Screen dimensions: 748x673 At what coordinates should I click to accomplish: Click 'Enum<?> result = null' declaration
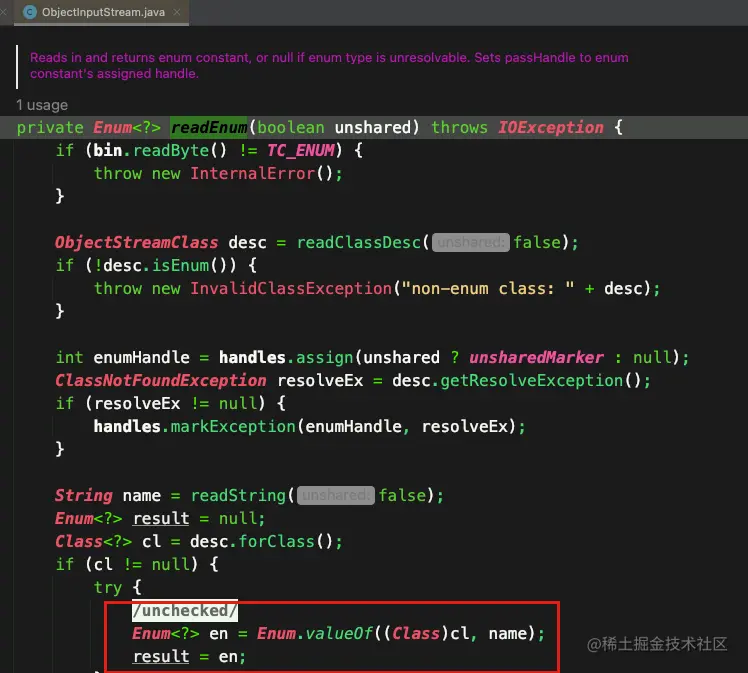[160, 518]
